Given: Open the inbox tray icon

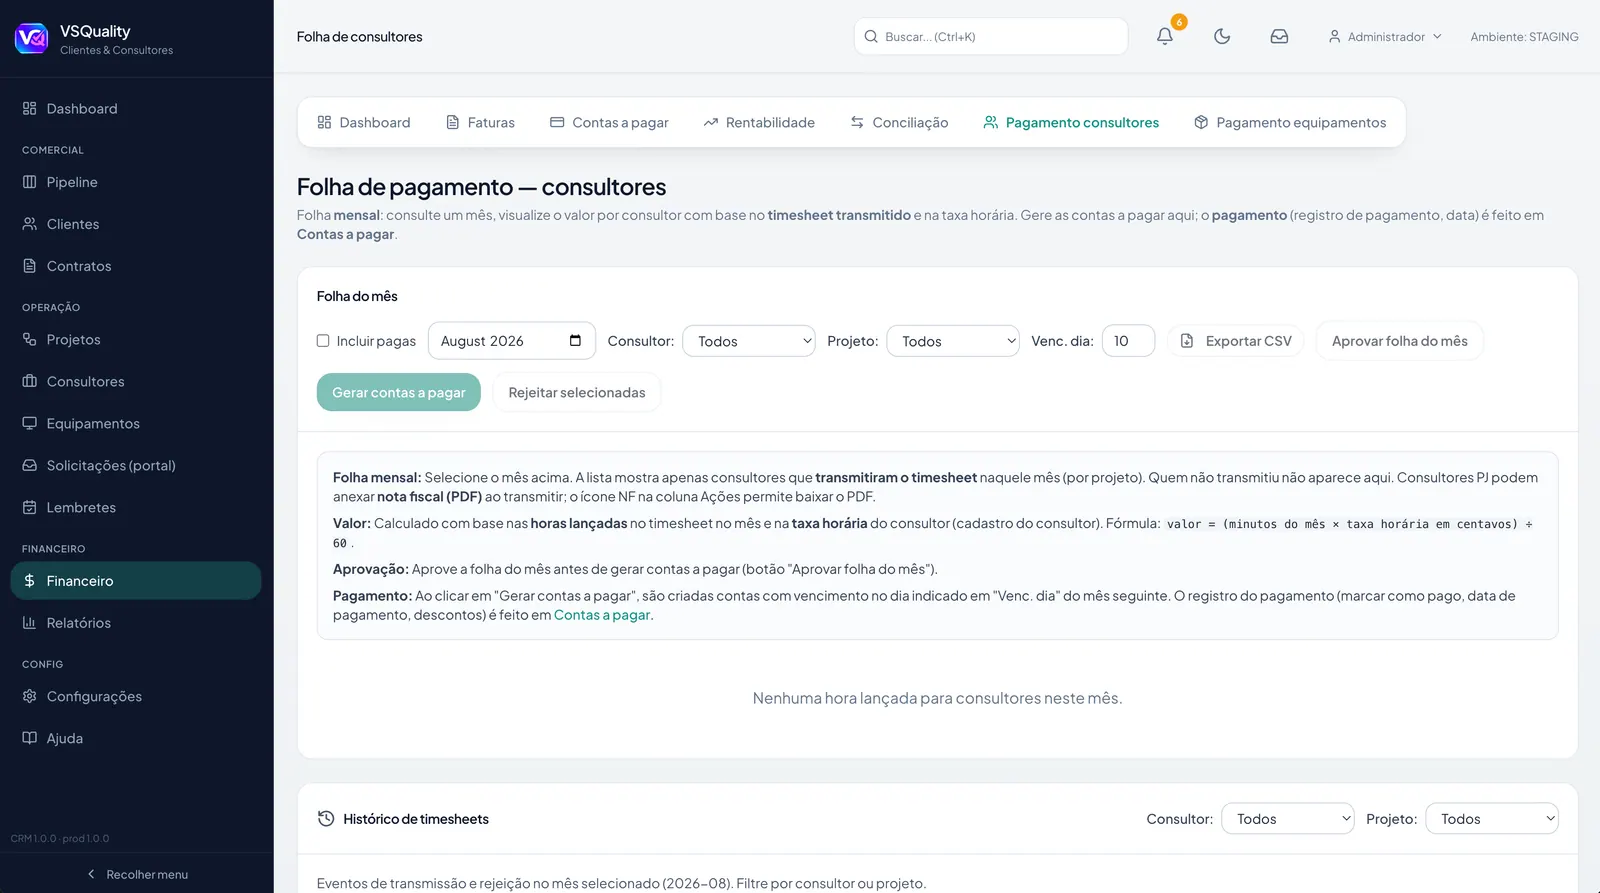Looking at the screenshot, I should click(x=1279, y=36).
